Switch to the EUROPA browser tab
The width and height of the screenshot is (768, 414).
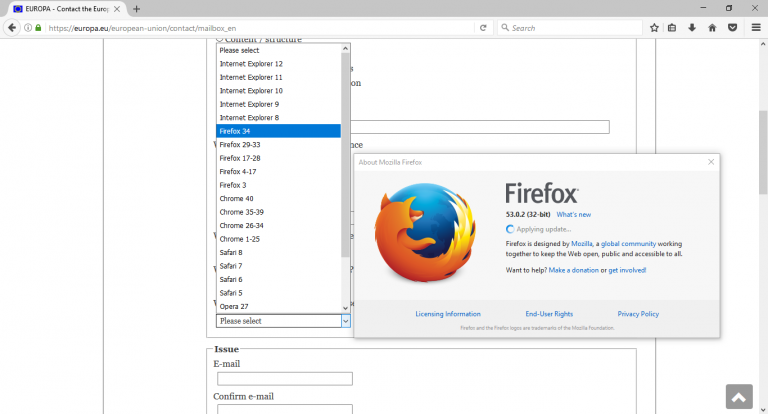pyautogui.click(x=65, y=8)
